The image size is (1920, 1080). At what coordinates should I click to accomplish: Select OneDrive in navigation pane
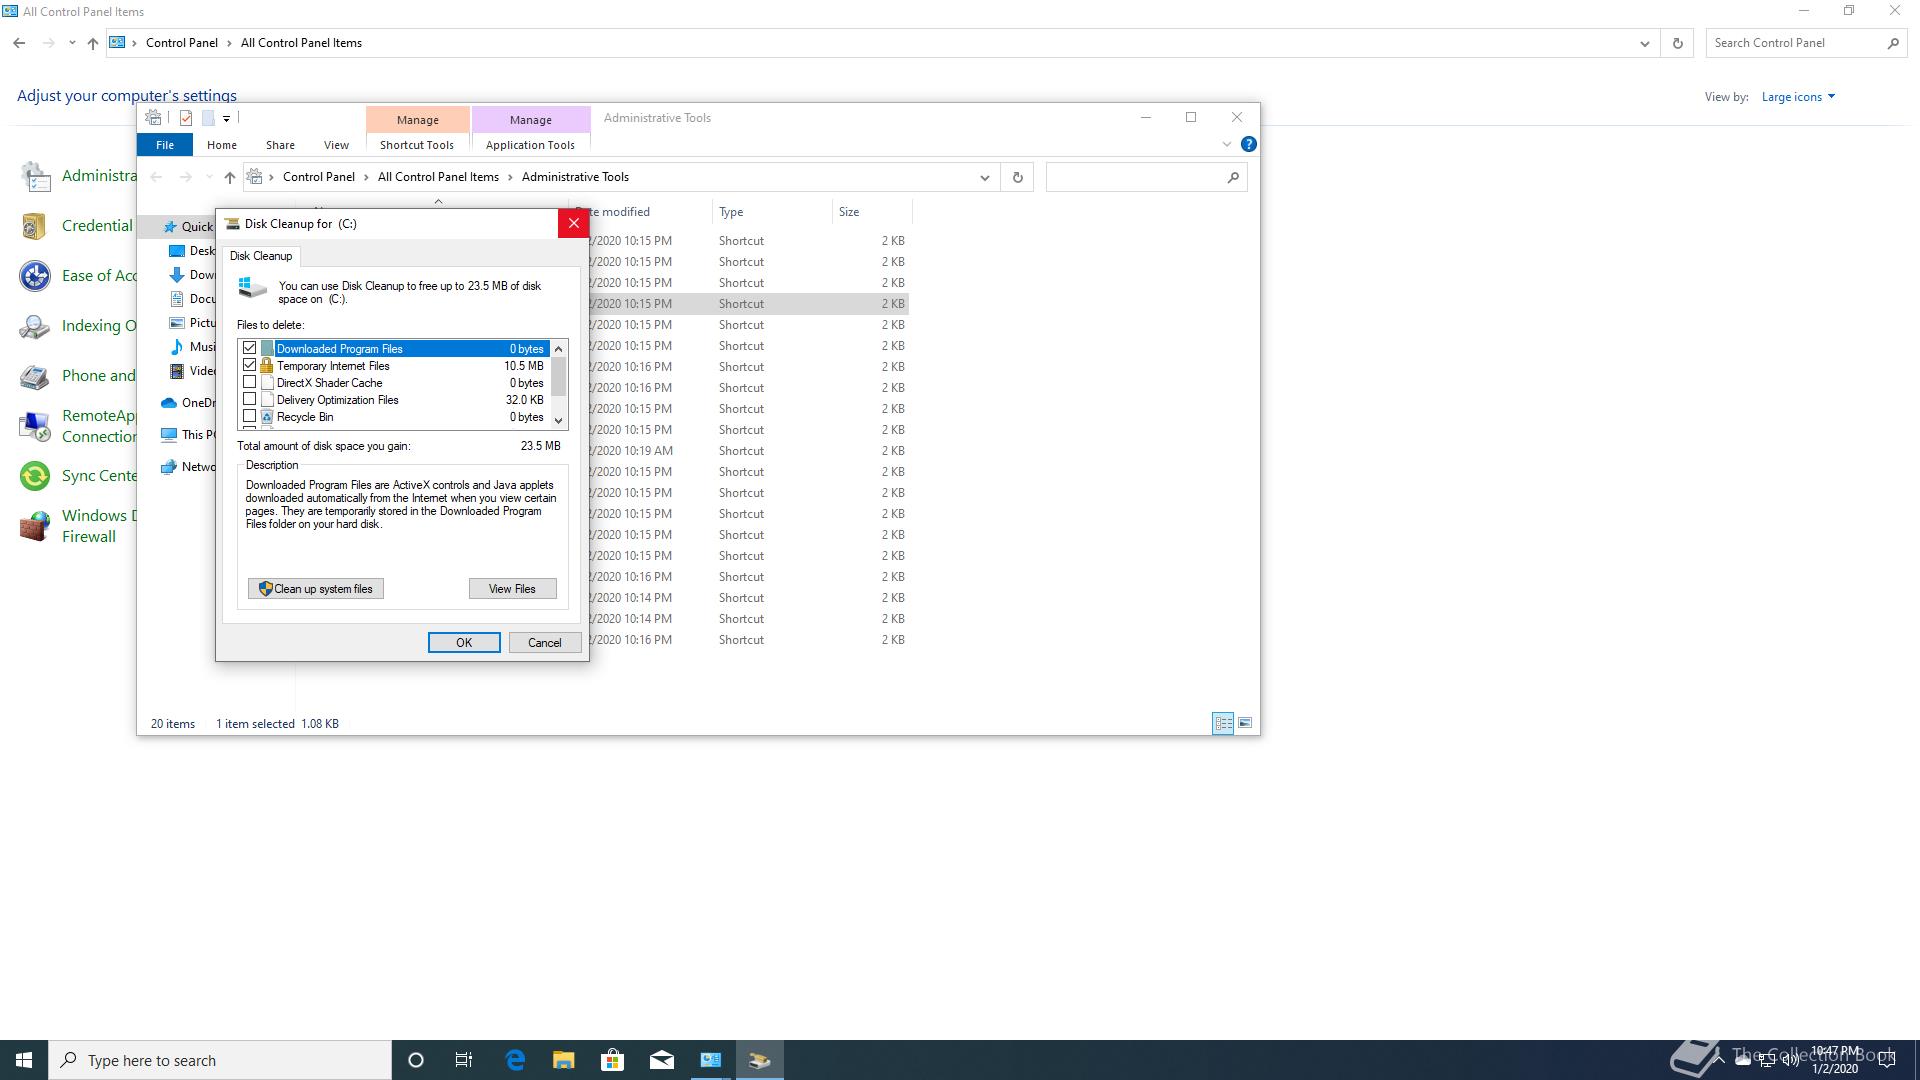188,403
